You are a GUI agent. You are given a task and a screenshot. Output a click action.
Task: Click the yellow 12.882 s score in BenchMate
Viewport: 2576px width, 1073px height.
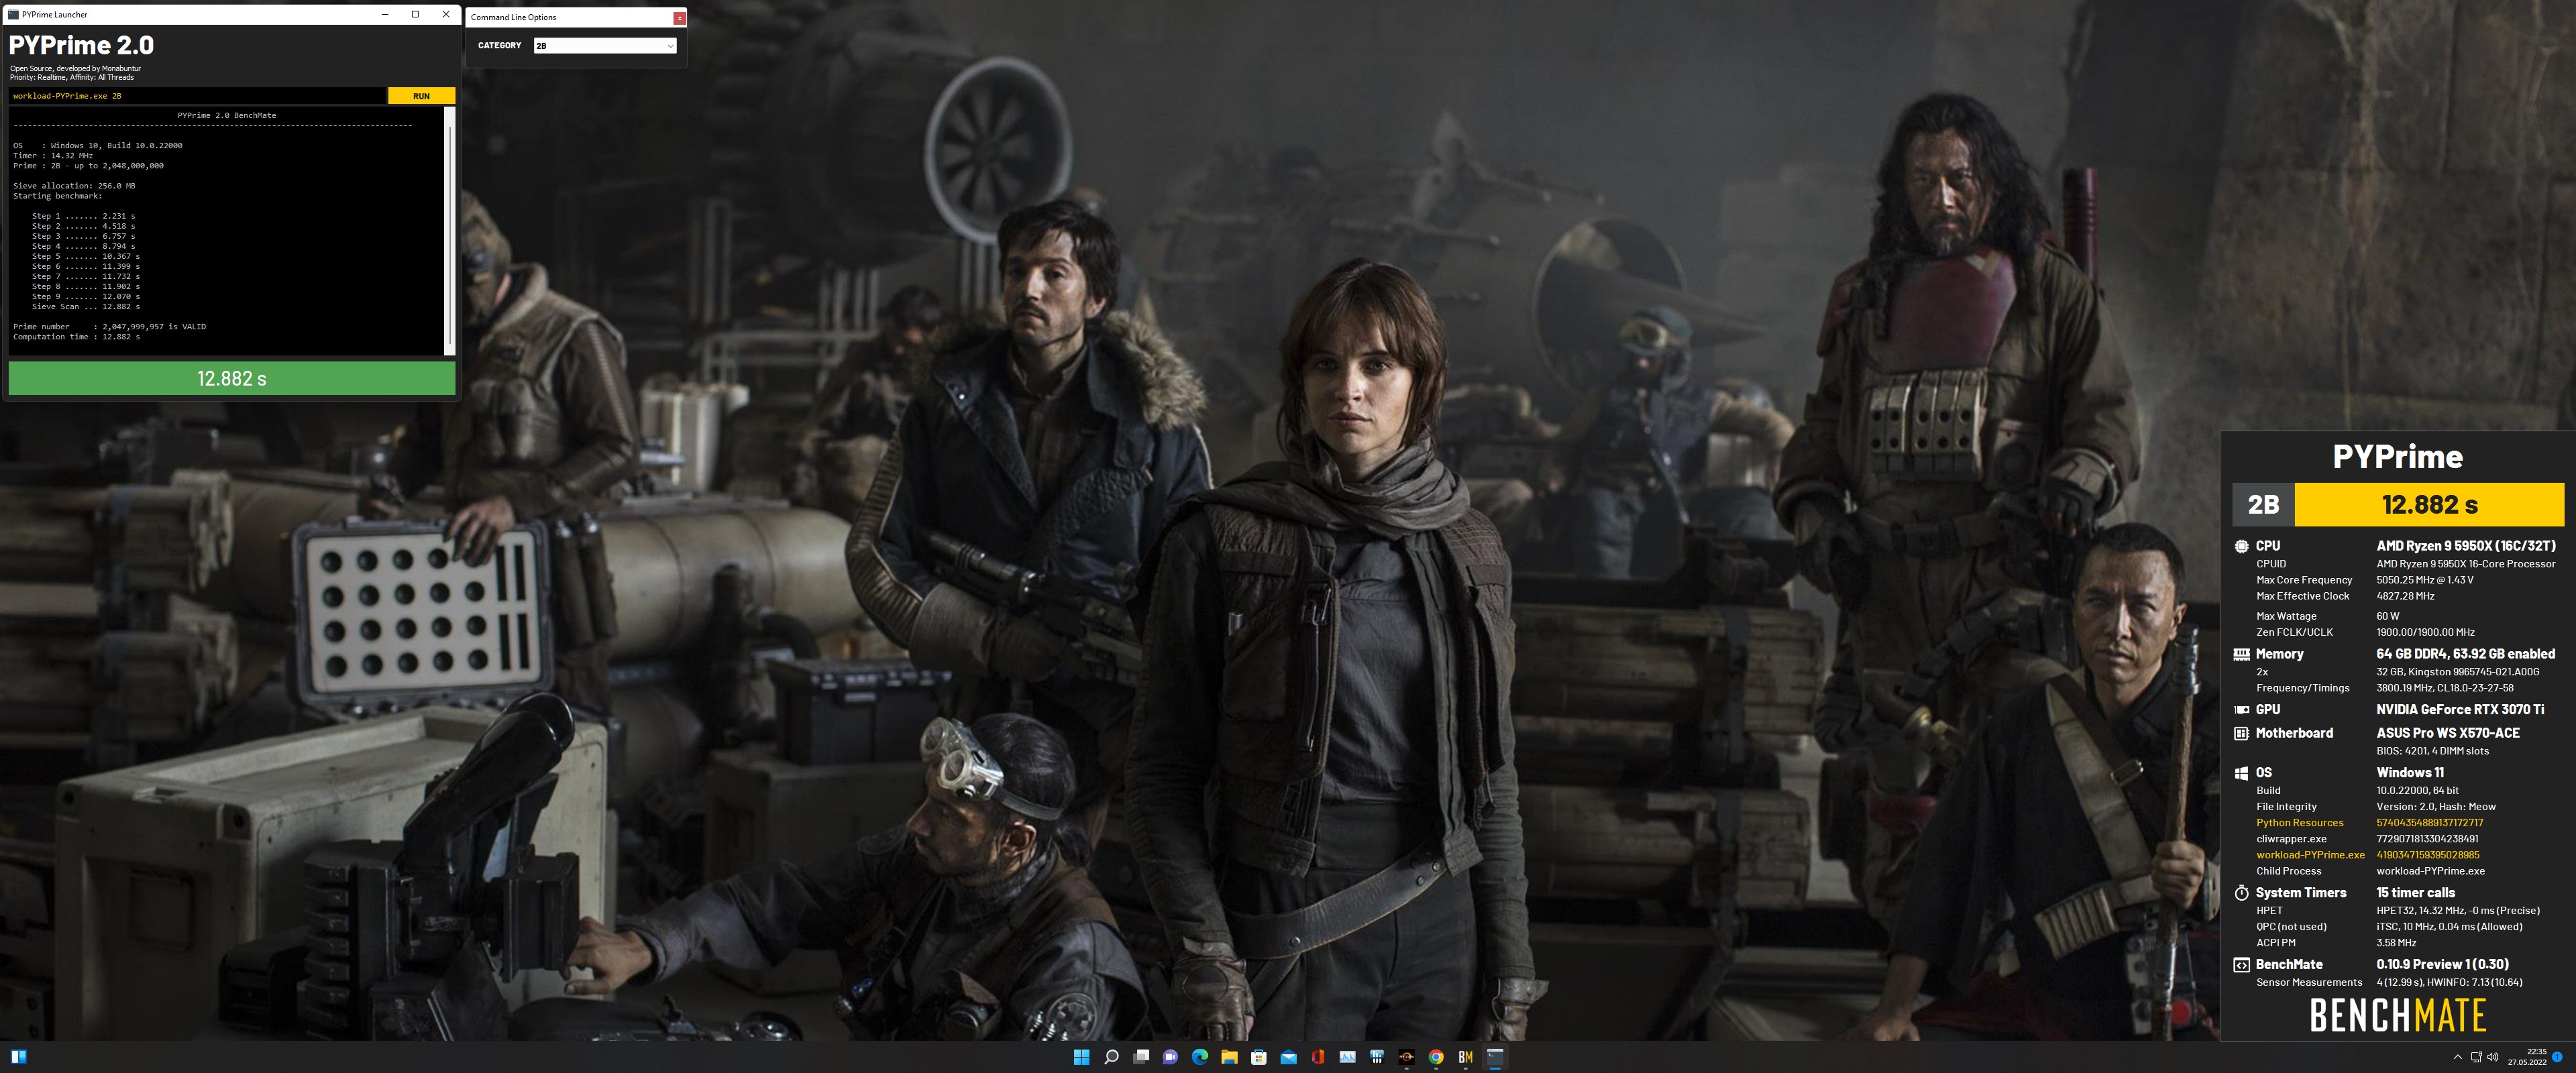click(x=2429, y=505)
